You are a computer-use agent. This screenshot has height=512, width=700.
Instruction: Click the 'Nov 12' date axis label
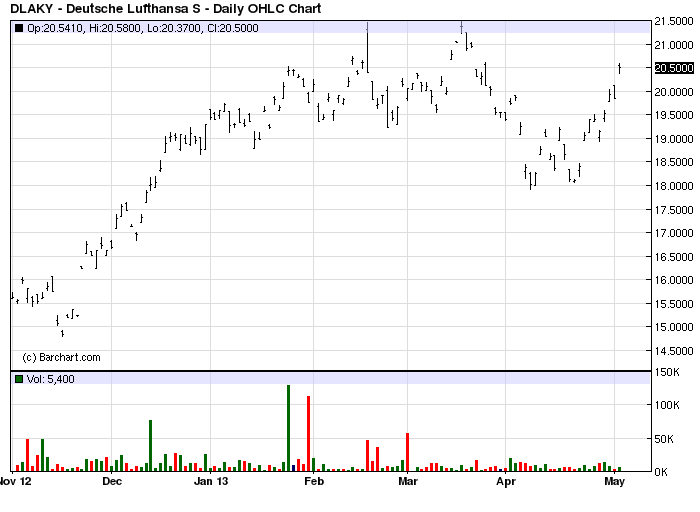coord(16,481)
